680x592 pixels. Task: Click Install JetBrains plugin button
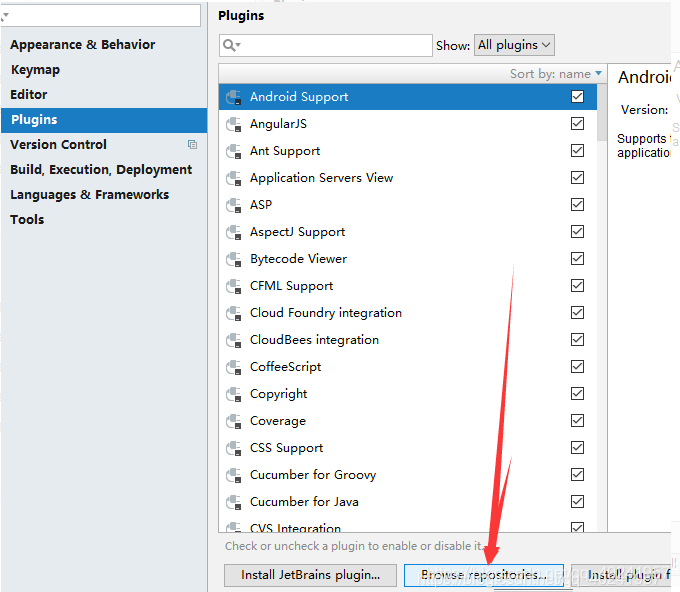click(311, 575)
